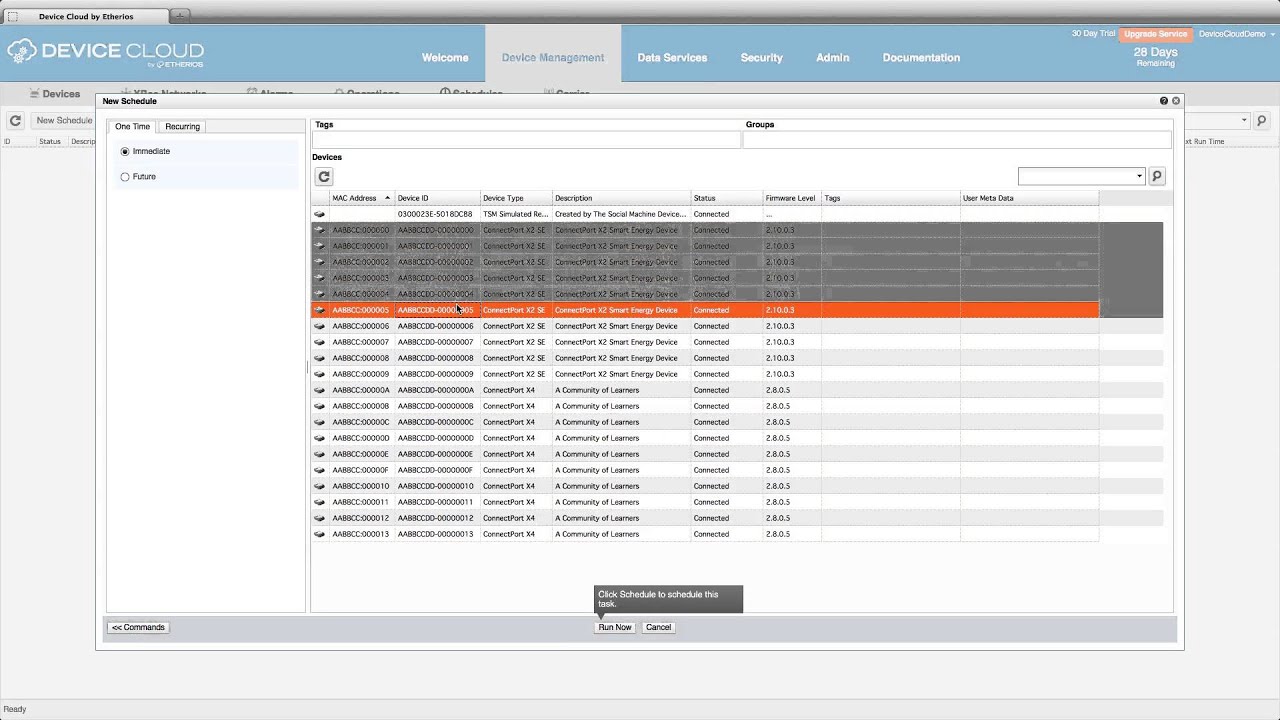Sort by Description column header

[621, 198]
